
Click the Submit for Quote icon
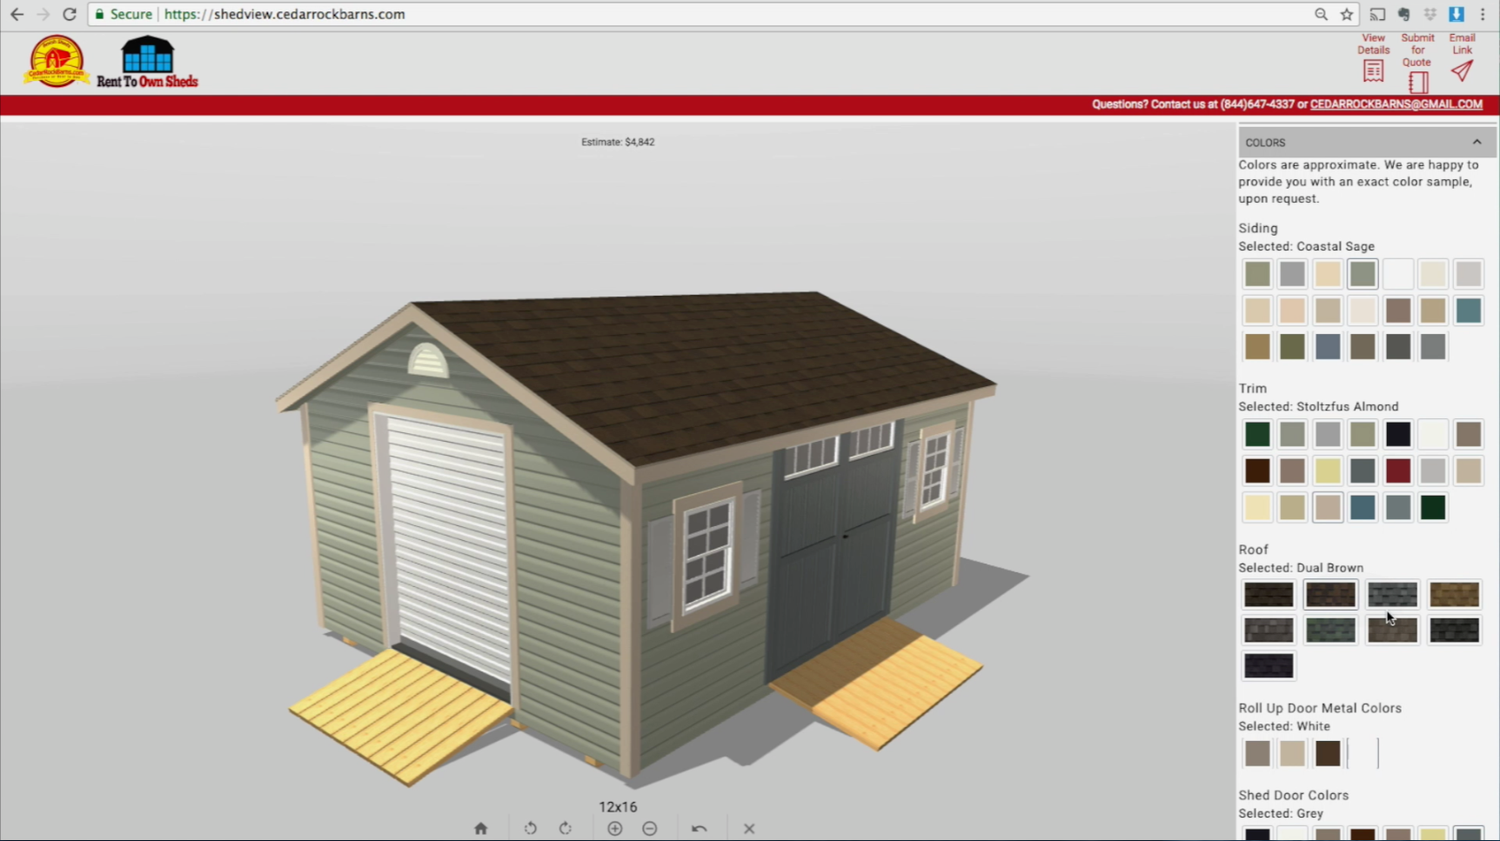tap(1417, 81)
